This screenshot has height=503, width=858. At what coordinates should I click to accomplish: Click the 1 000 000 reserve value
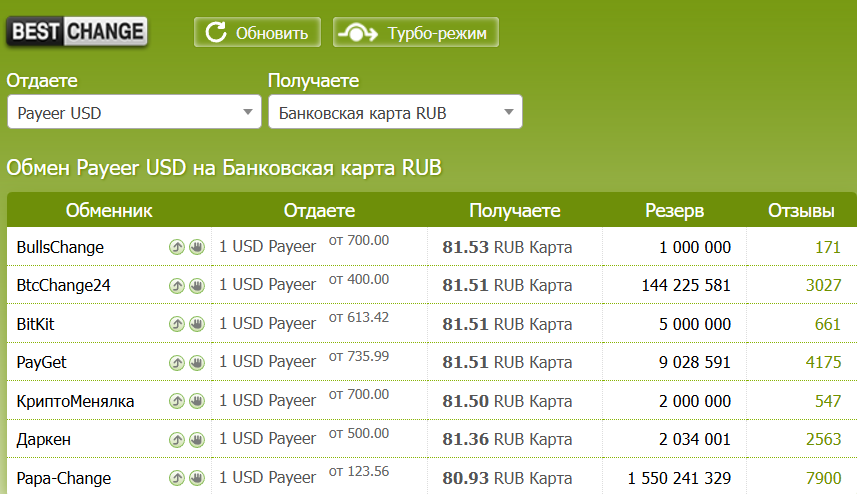[695, 247]
